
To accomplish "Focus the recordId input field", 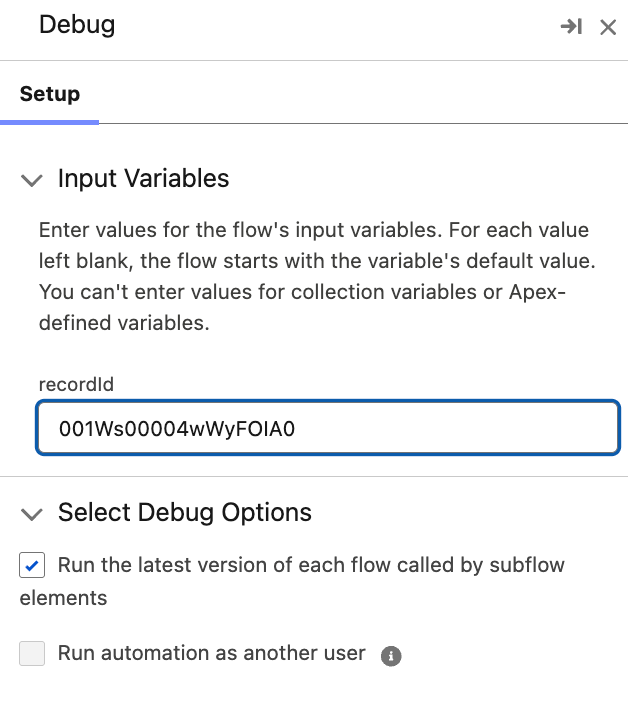I will (327, 429).
